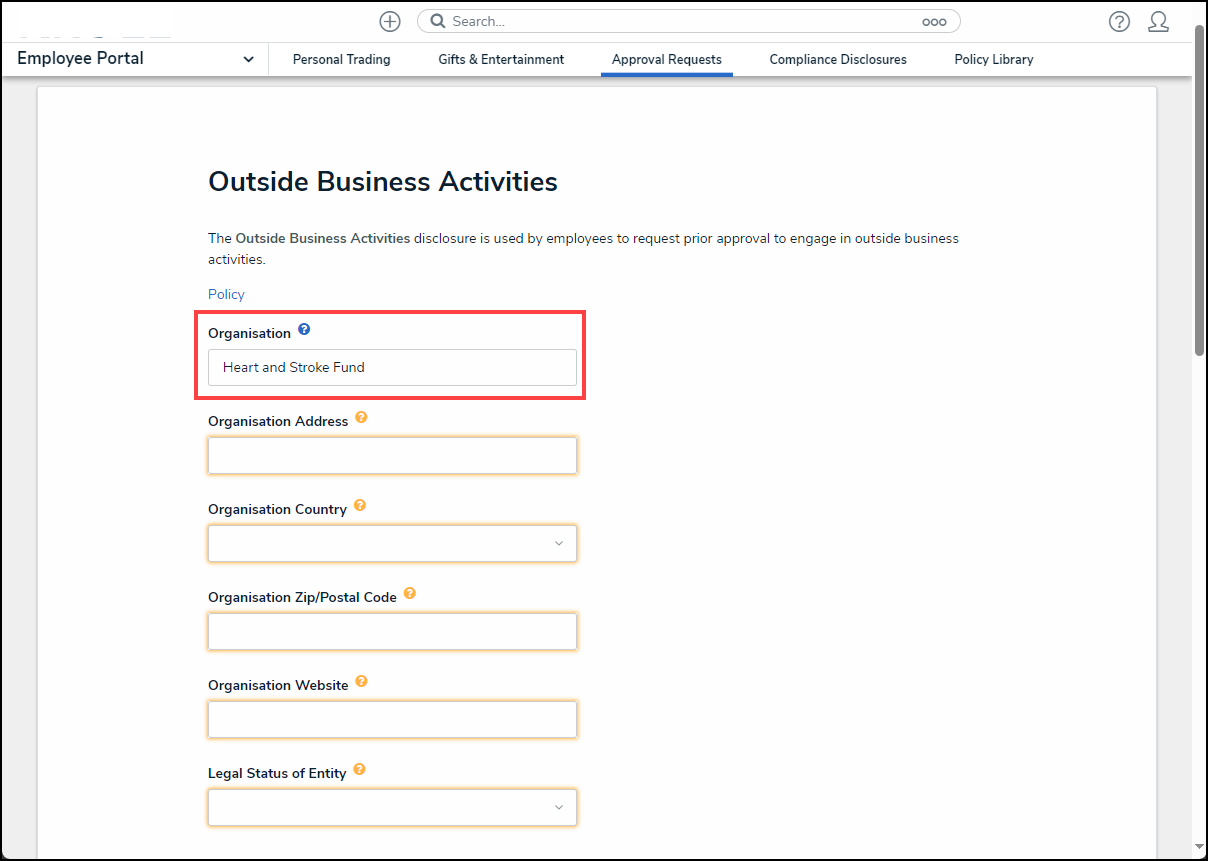Go to the Policy Library tab
This screenshot has width=1208, height=861.
[x=993, y=60]
